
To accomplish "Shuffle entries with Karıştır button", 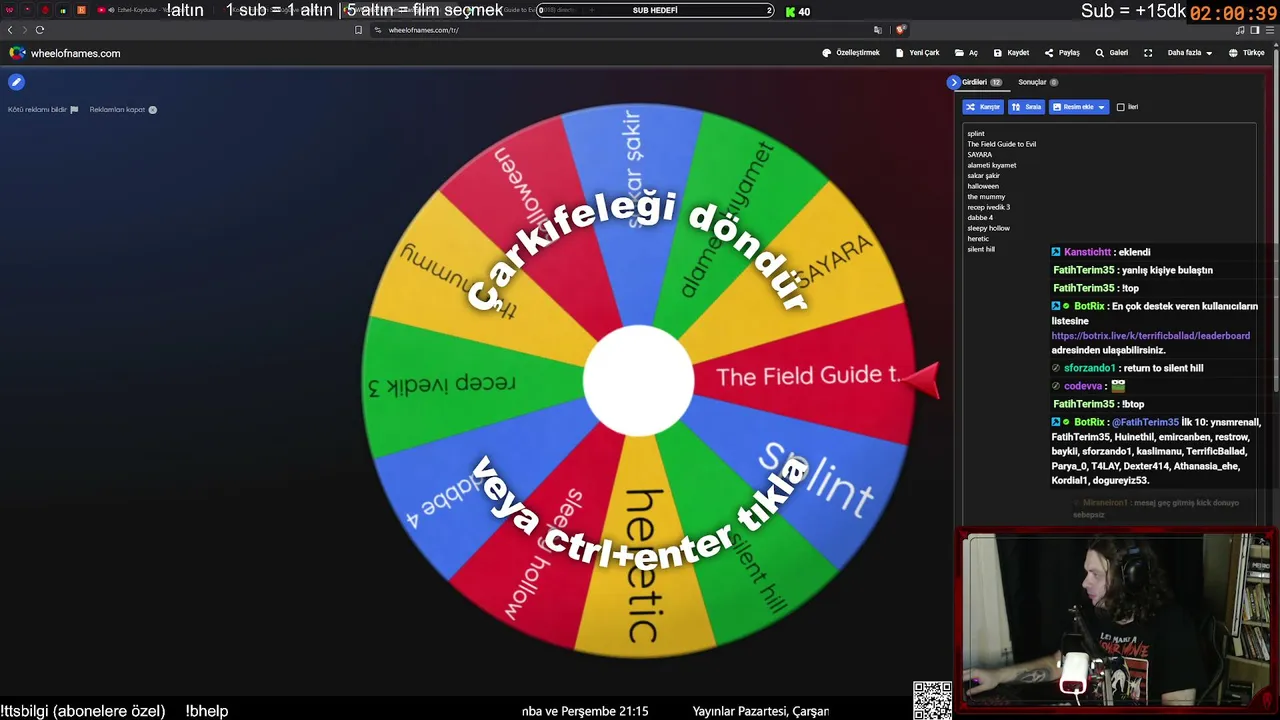I will click(x=983, y=107).
